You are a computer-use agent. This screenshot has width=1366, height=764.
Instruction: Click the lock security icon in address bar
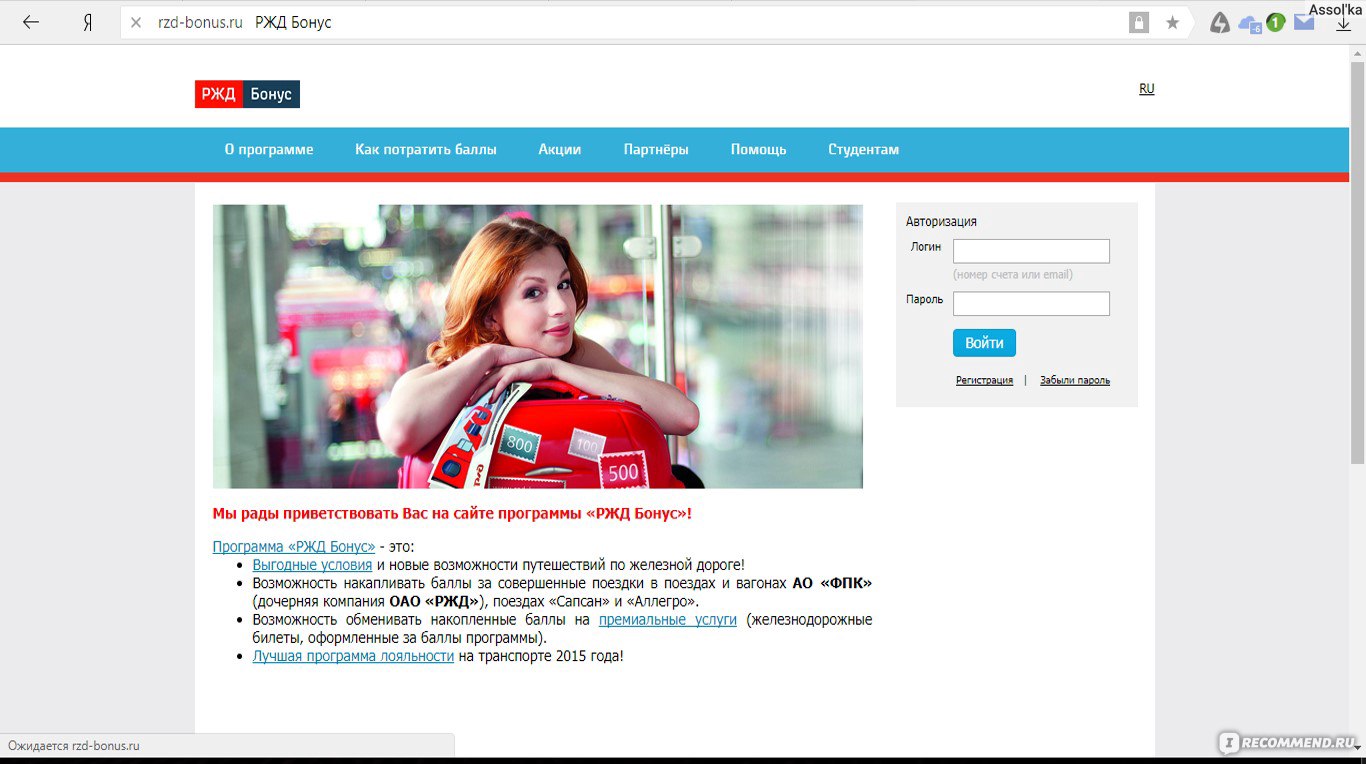tap(1139, 22)
